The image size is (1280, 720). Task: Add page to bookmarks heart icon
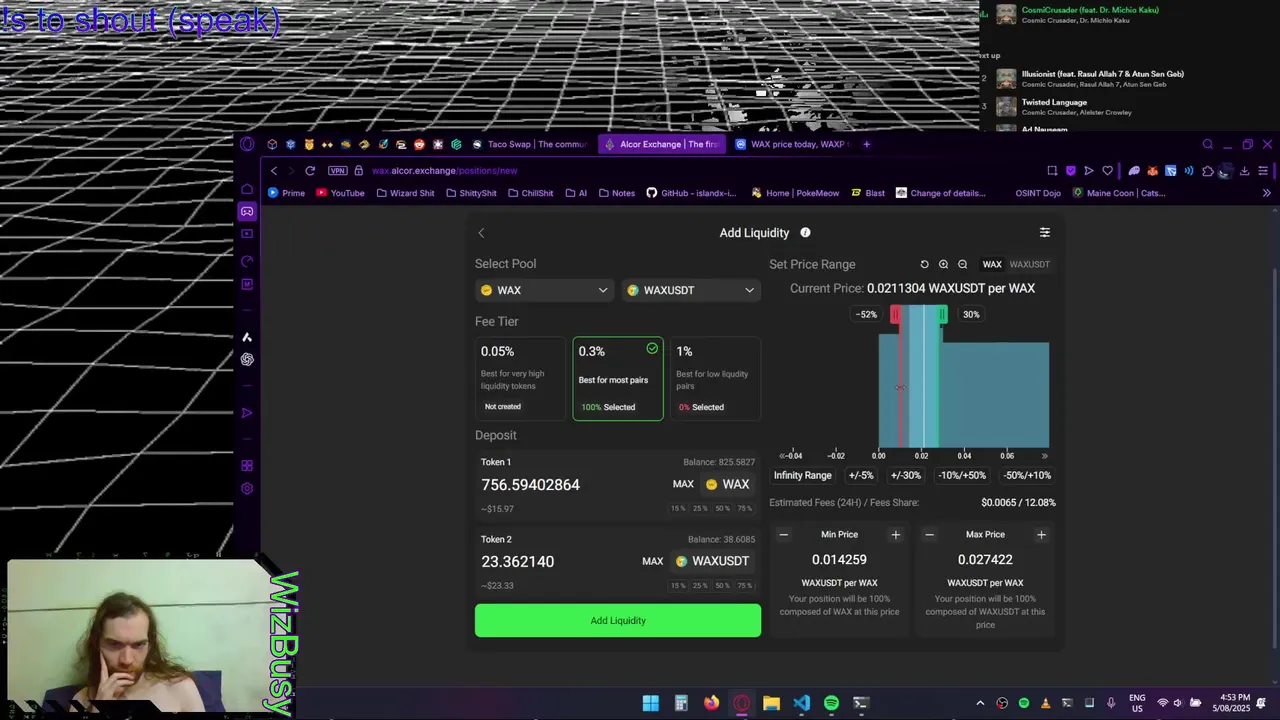[x=1107, y=171]
